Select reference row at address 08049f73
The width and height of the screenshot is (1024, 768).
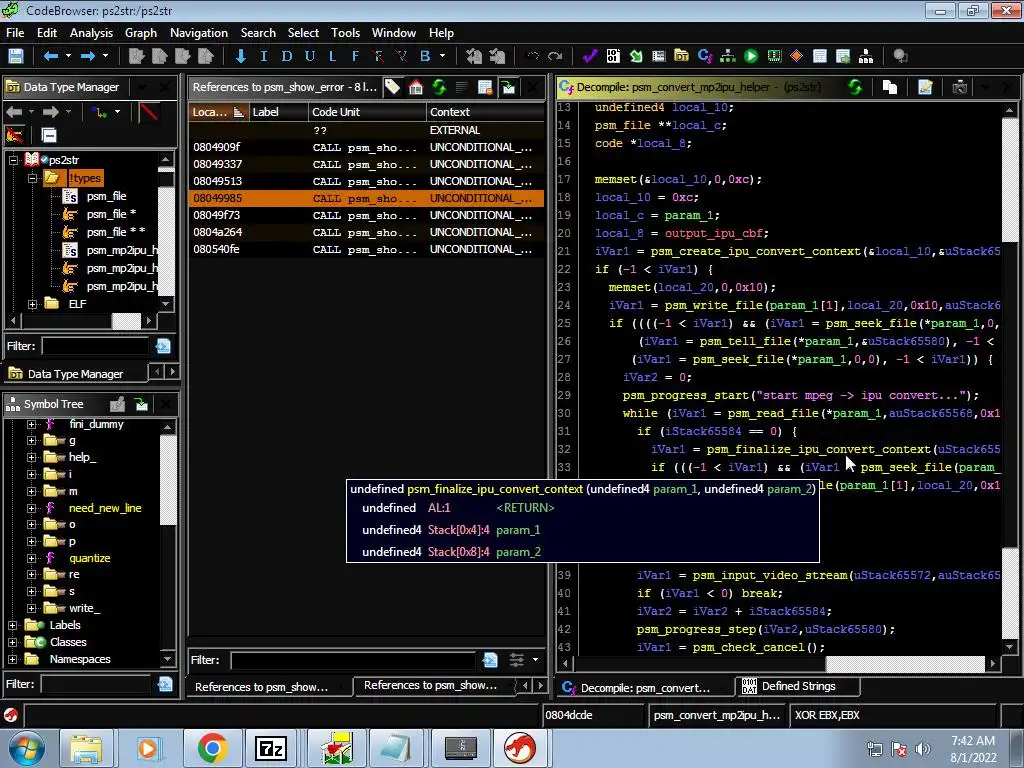point(217,215)
